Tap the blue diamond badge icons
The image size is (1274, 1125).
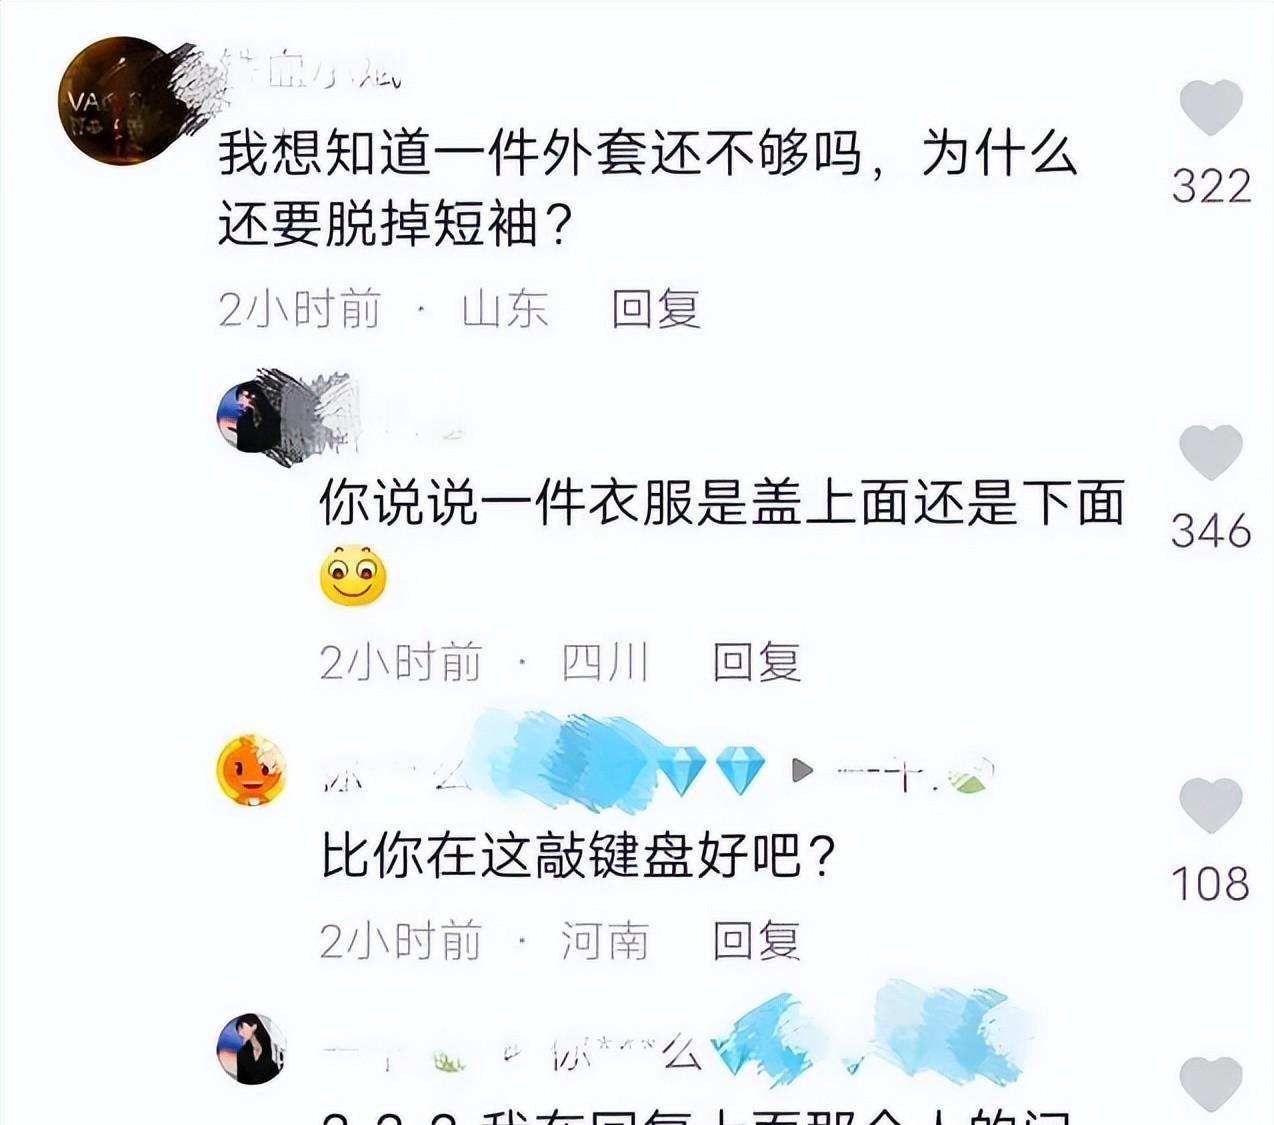coord(710,772)
